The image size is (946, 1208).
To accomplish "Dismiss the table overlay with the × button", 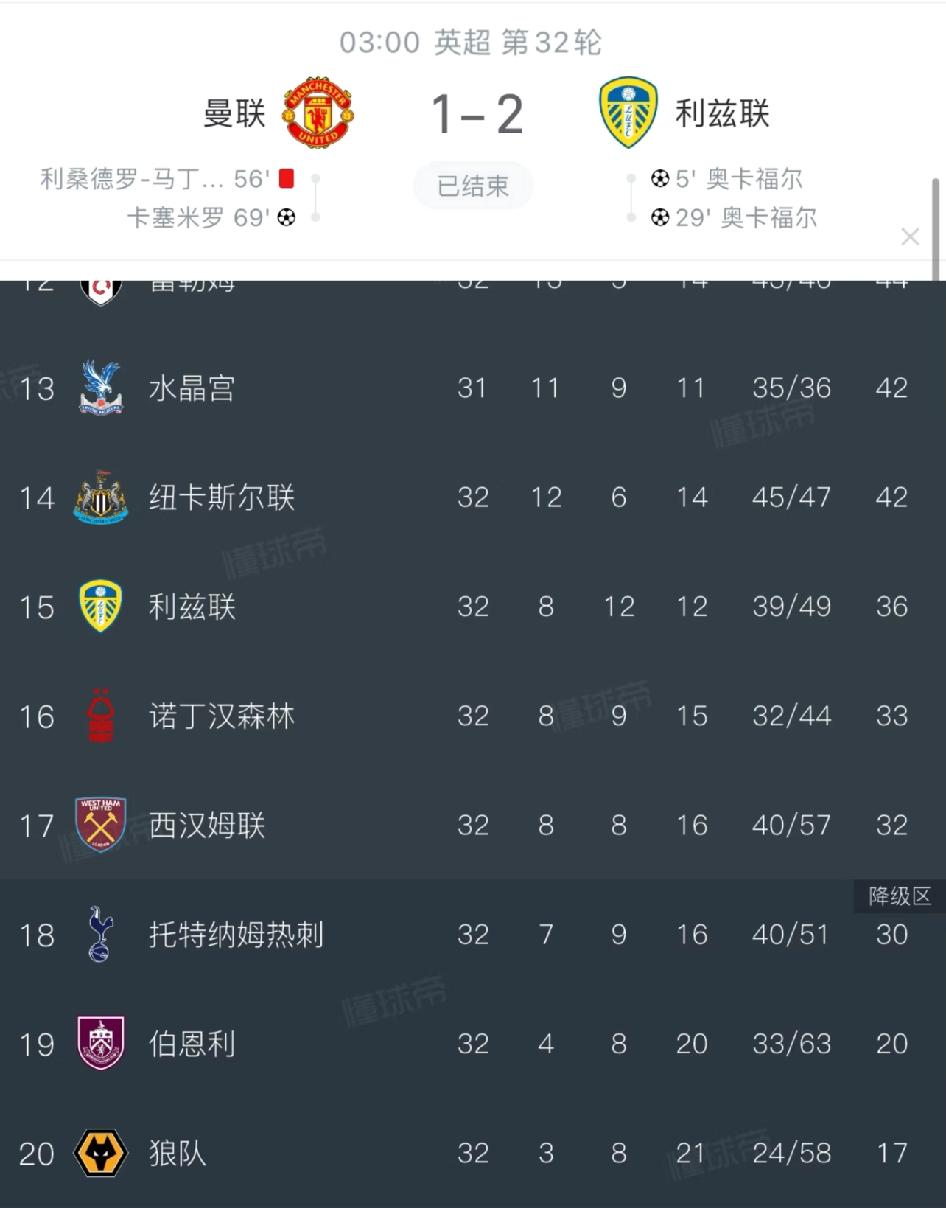I will pos(911,237).
